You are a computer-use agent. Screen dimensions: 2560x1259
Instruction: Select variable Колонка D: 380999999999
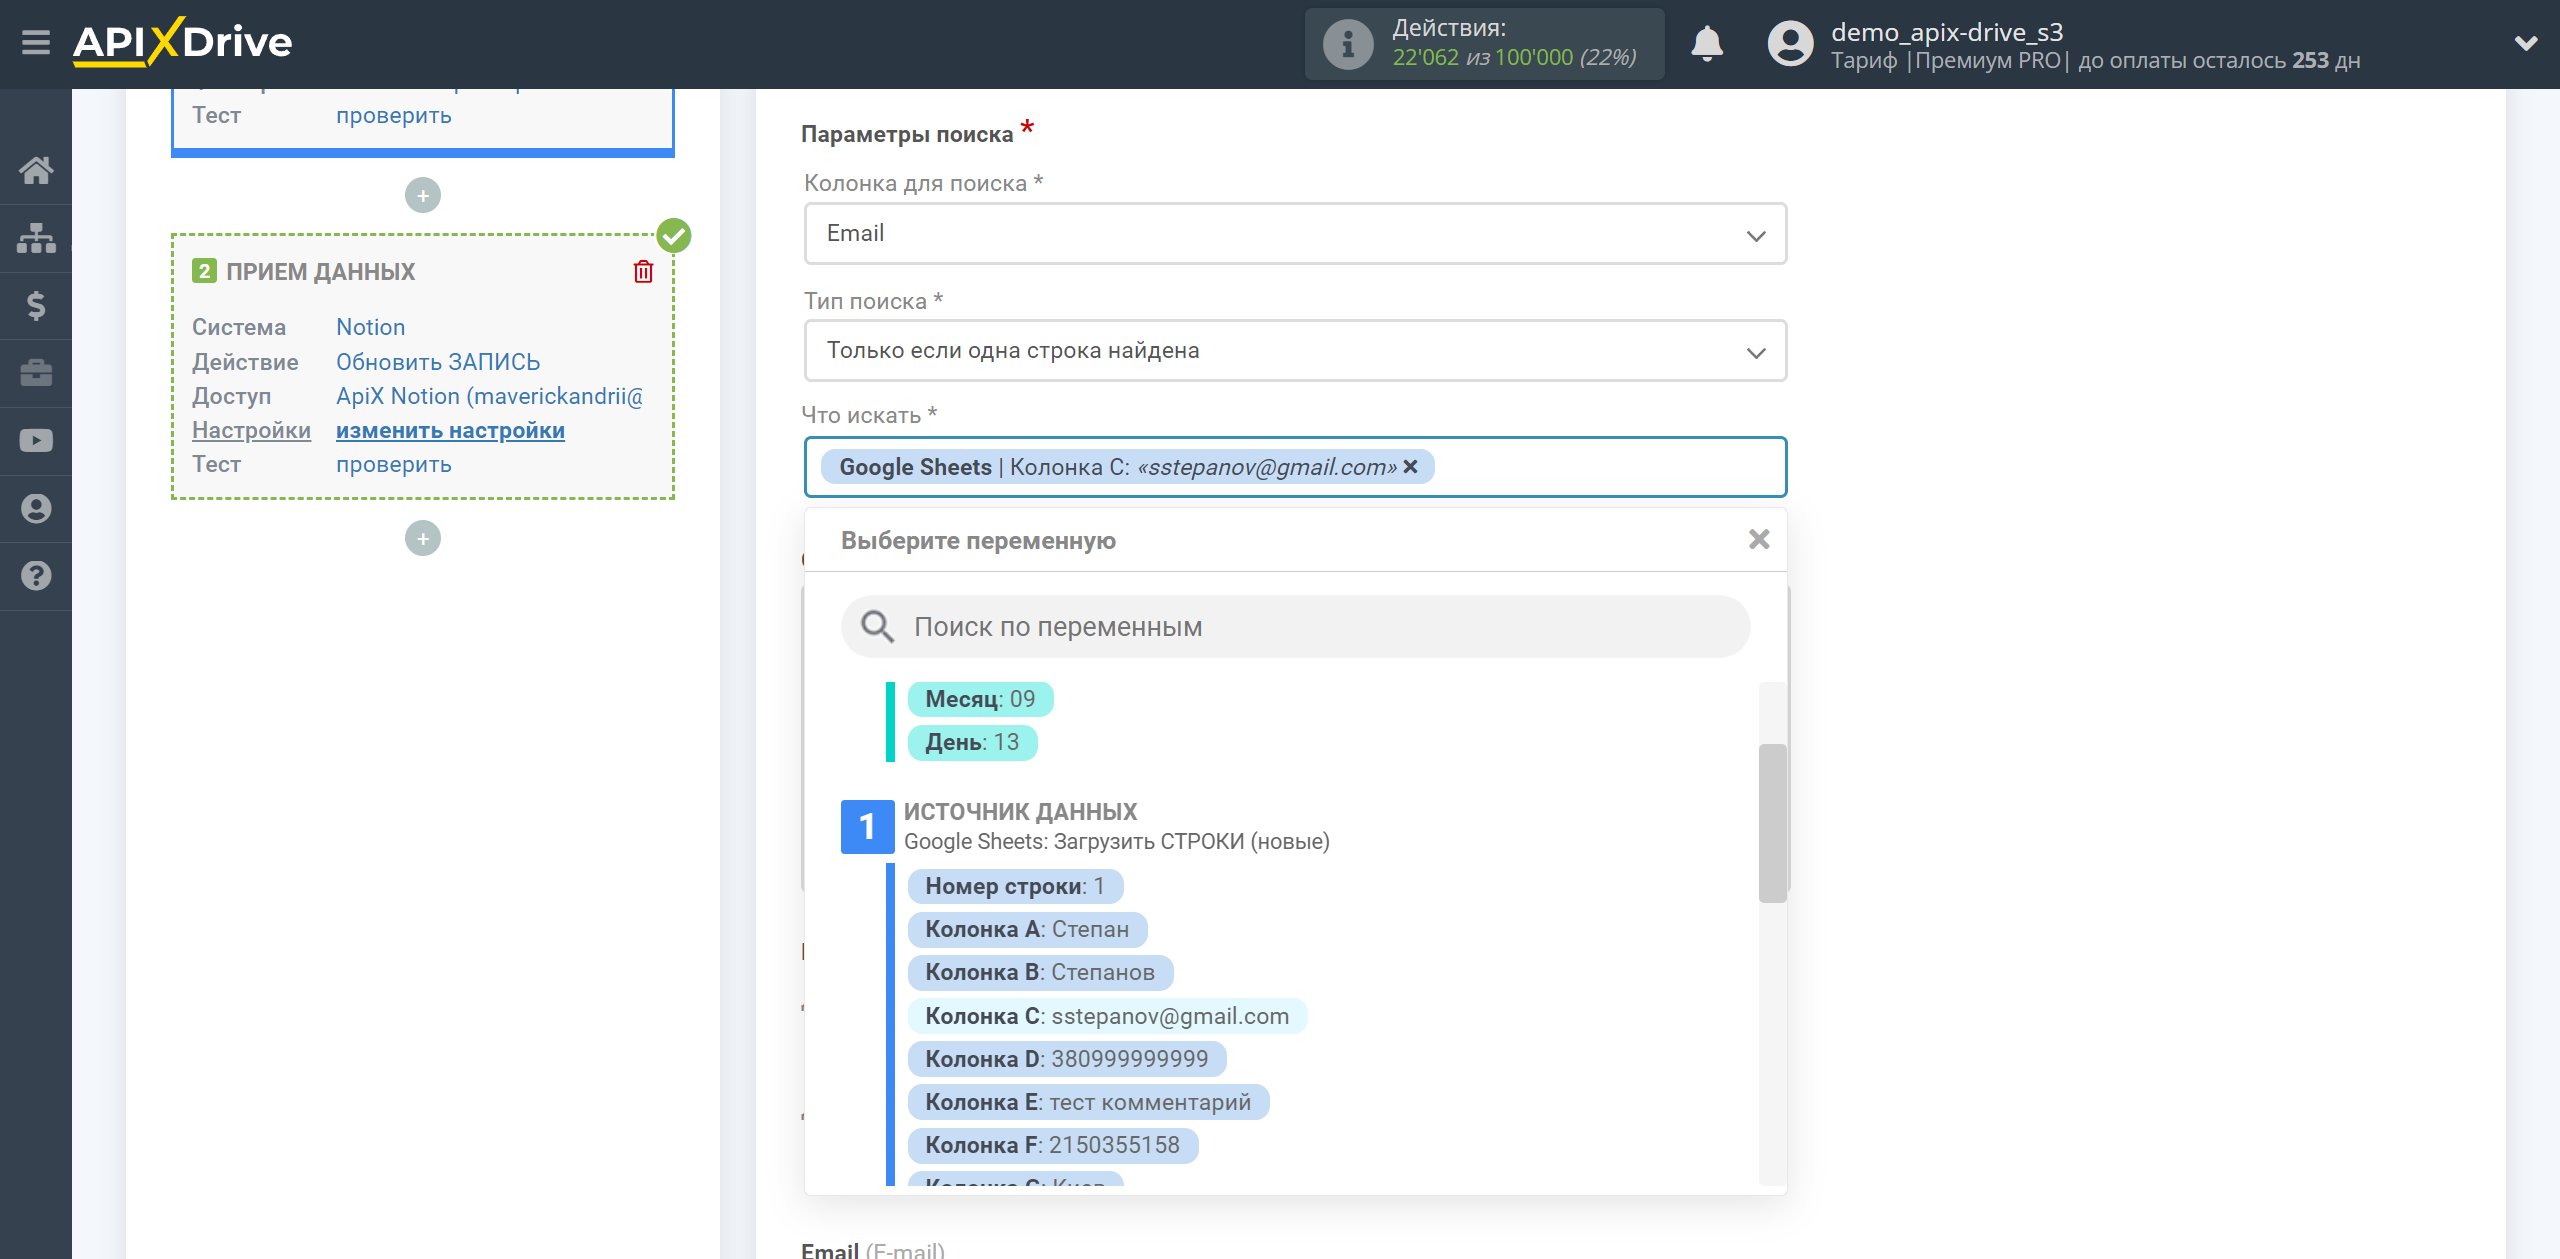coord(1067,1059)
